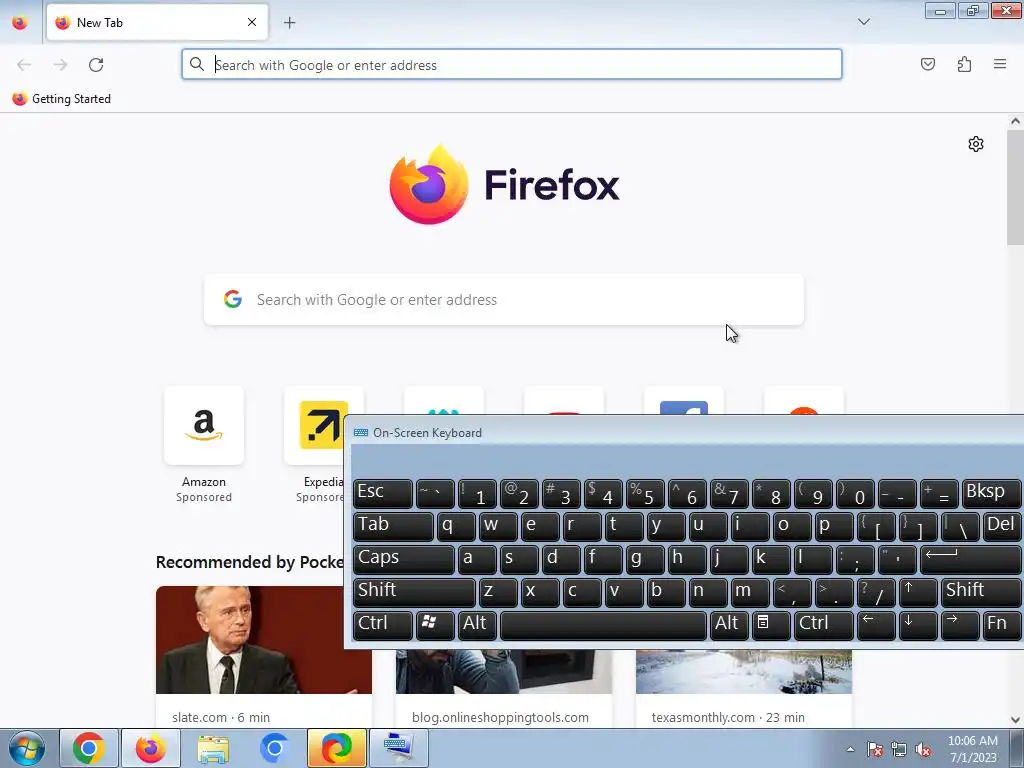This screenshot has width=1024, height=768.
Task: Focus the address bar search field
Action: (512, 65)
